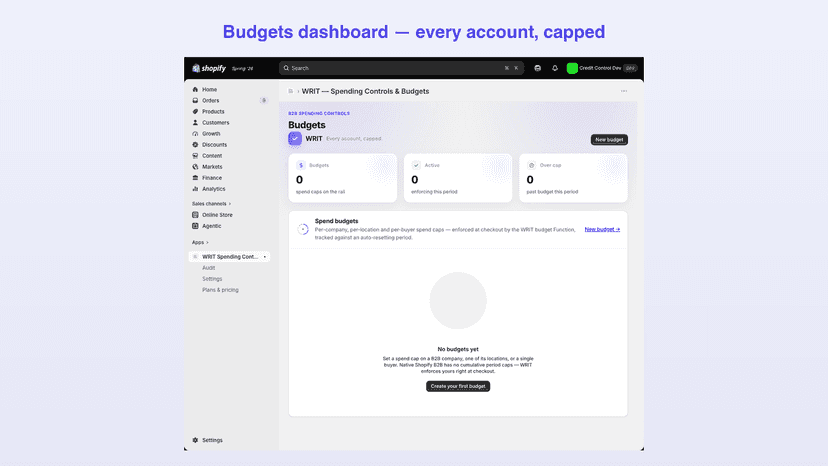Click the Finance bank icon
Screen dimensions: 828x466
point(195,178)
